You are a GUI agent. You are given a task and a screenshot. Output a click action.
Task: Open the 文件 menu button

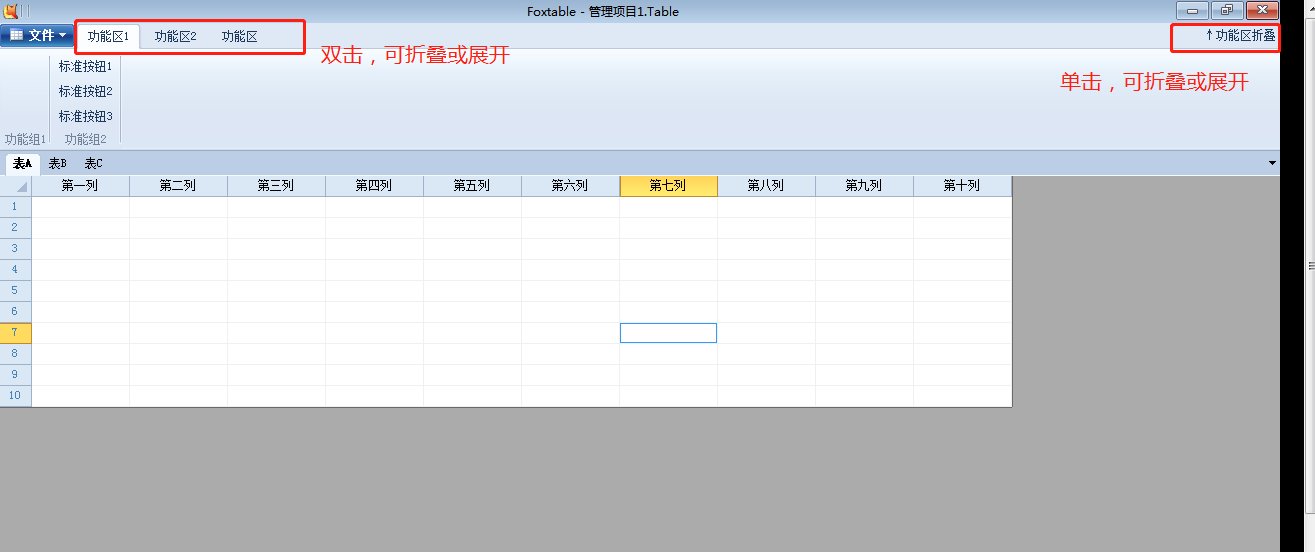point(37,36)
